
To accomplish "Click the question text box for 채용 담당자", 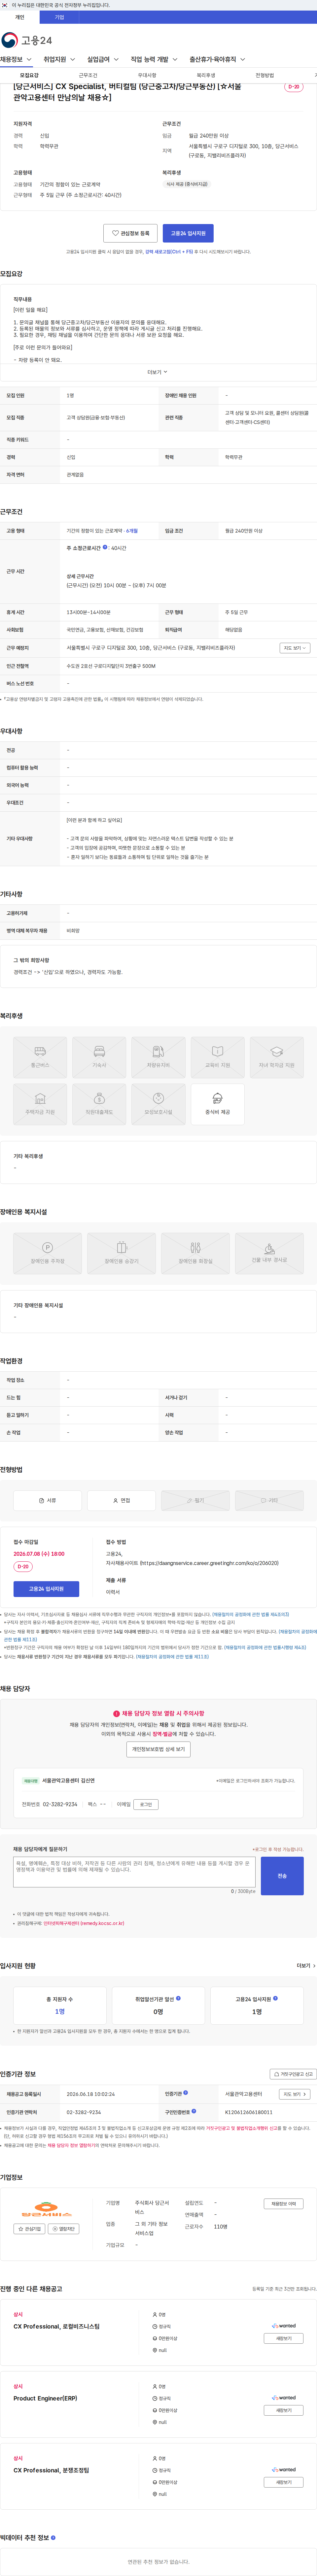I will point(134,1872).
